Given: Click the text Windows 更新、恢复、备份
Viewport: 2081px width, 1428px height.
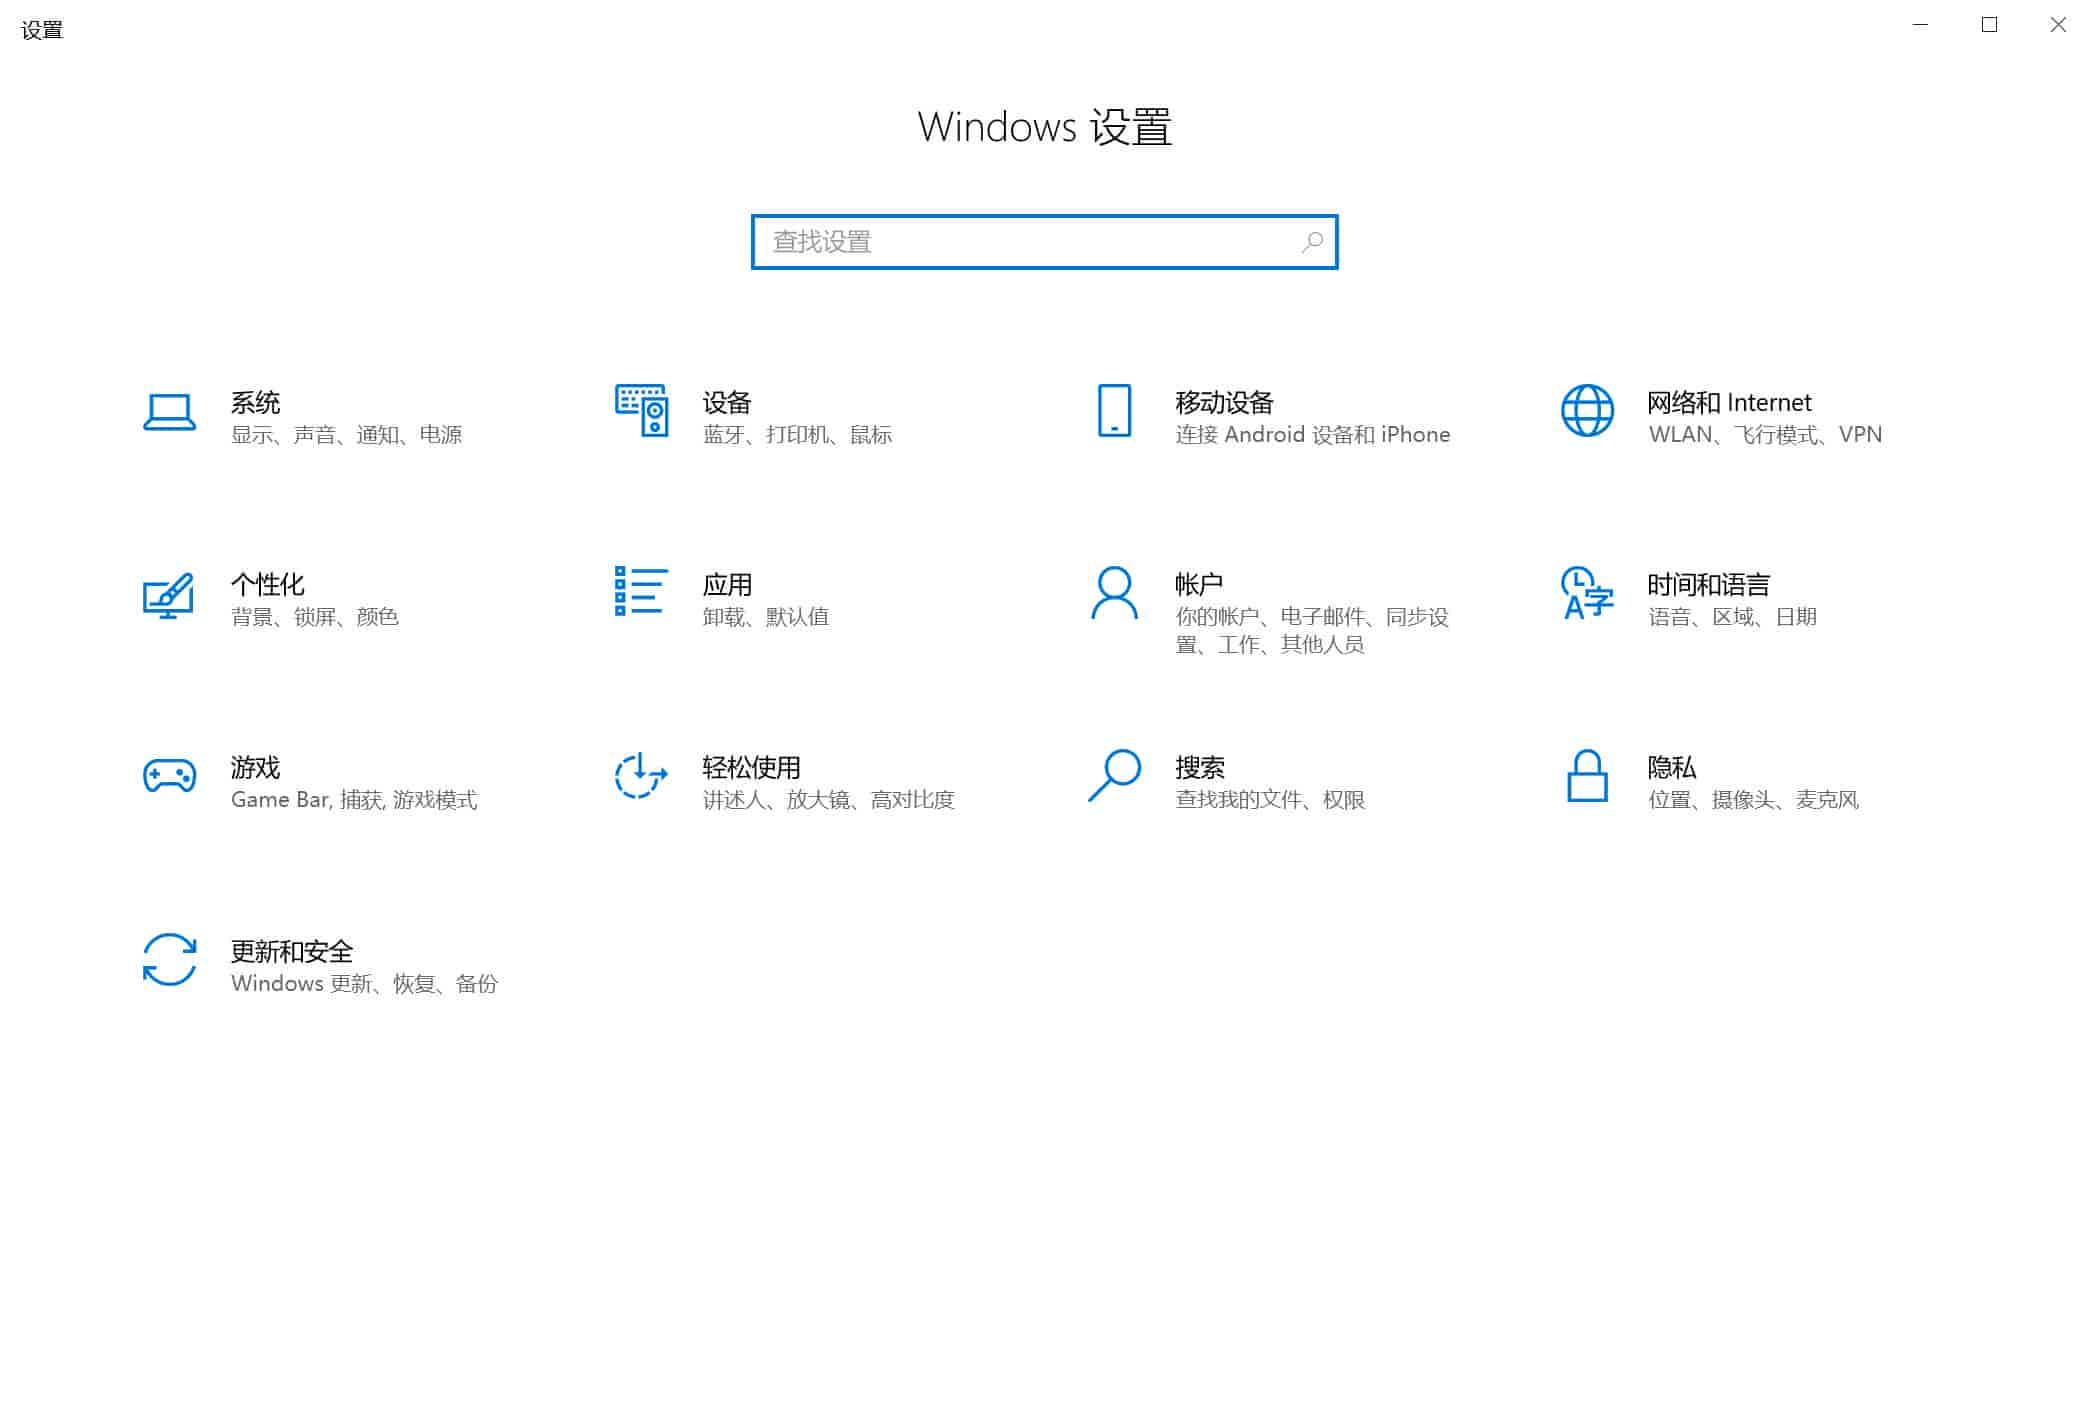Looking at the screenshot, I should 364,984.
